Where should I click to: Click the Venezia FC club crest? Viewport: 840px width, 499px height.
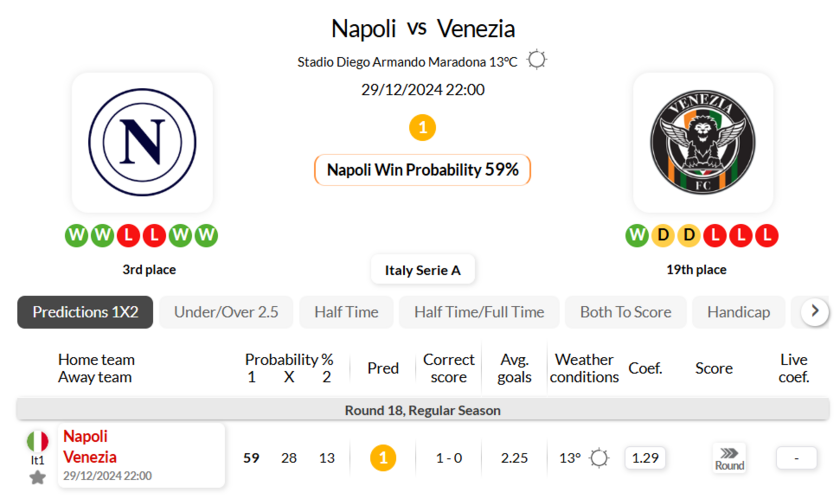(702, 142)
